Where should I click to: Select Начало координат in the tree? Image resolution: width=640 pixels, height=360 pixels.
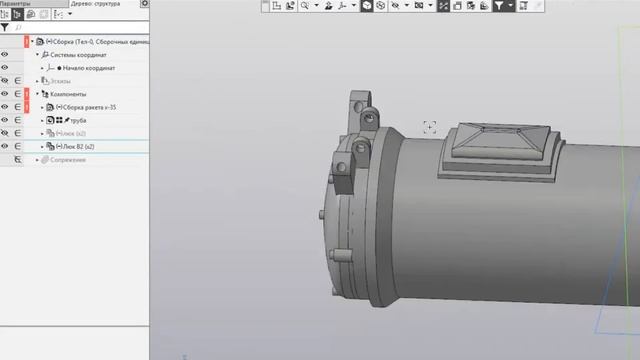pyautogui.click(x=89, y=68)
